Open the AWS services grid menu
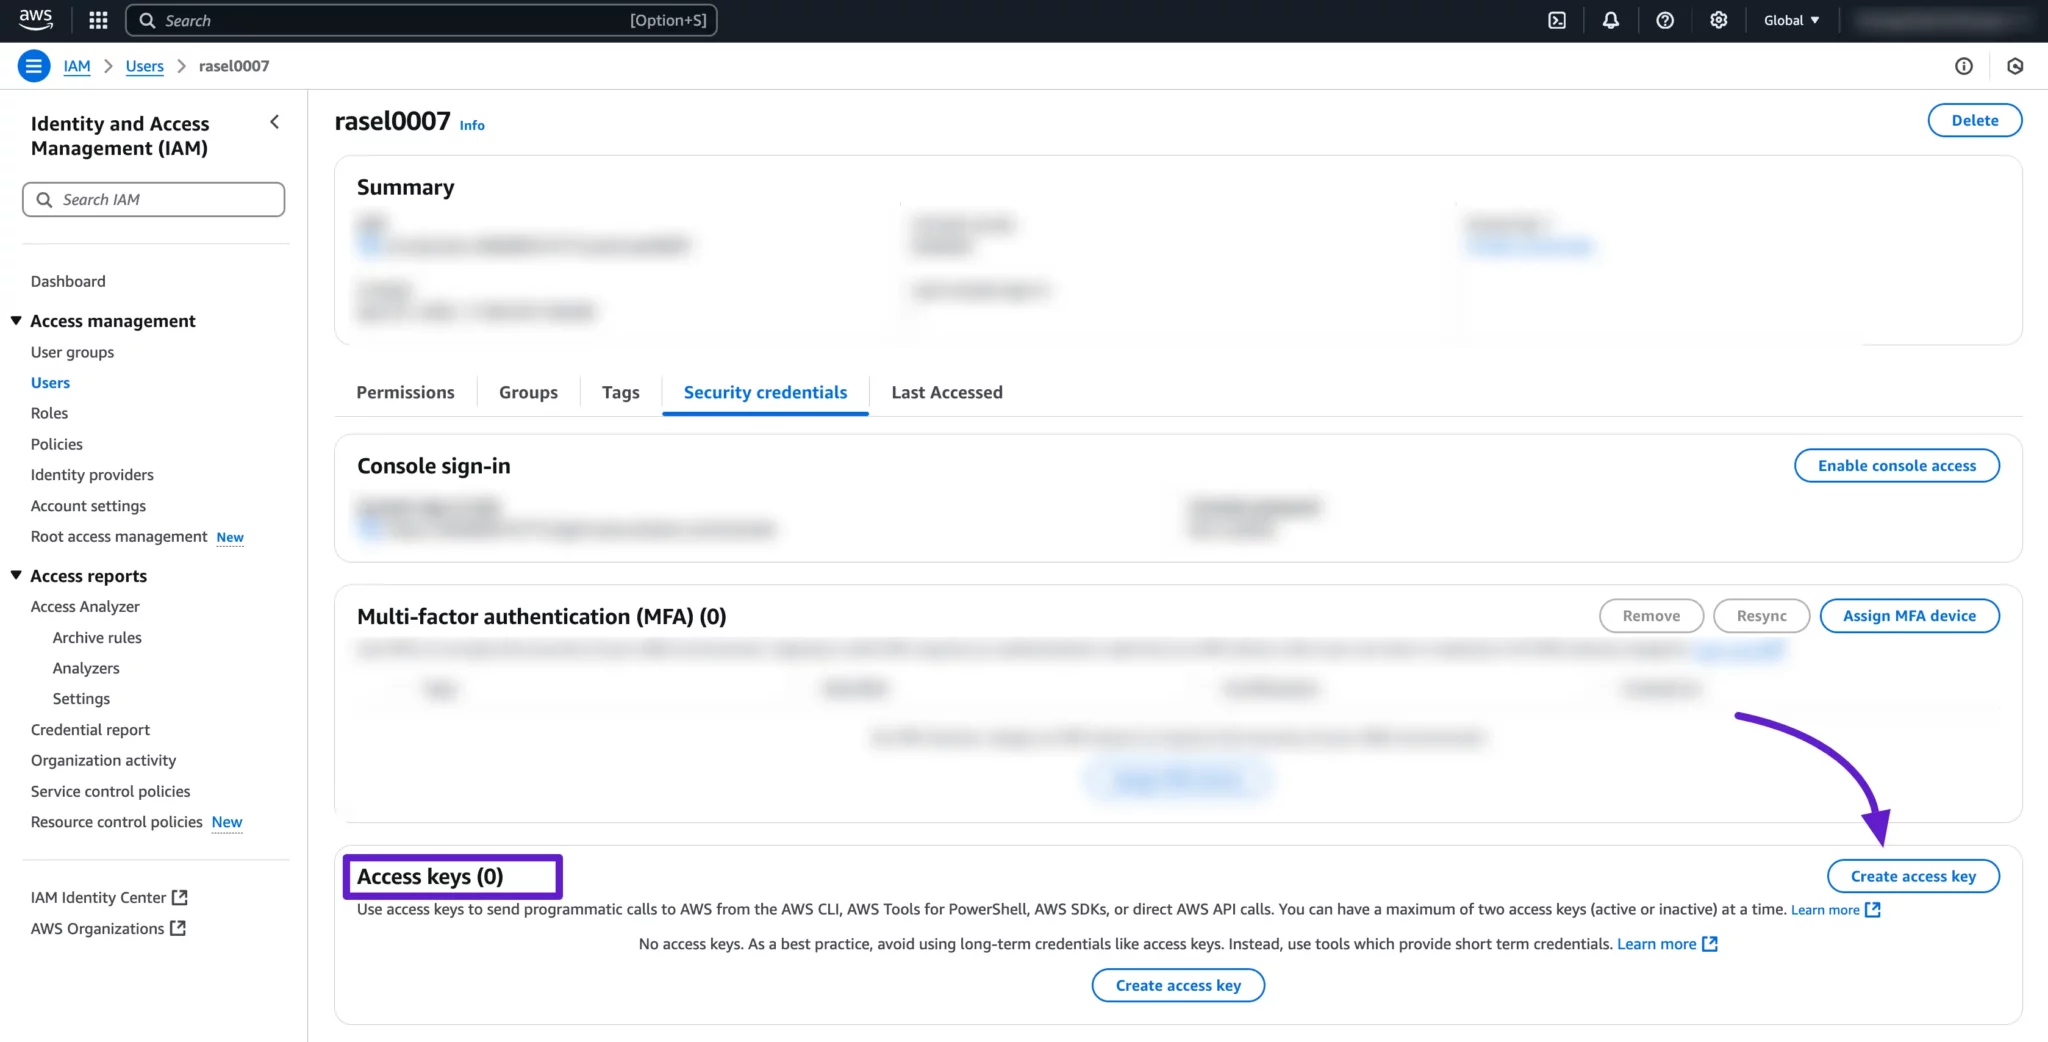The image size is (2048, 1042). coord(98,20)
